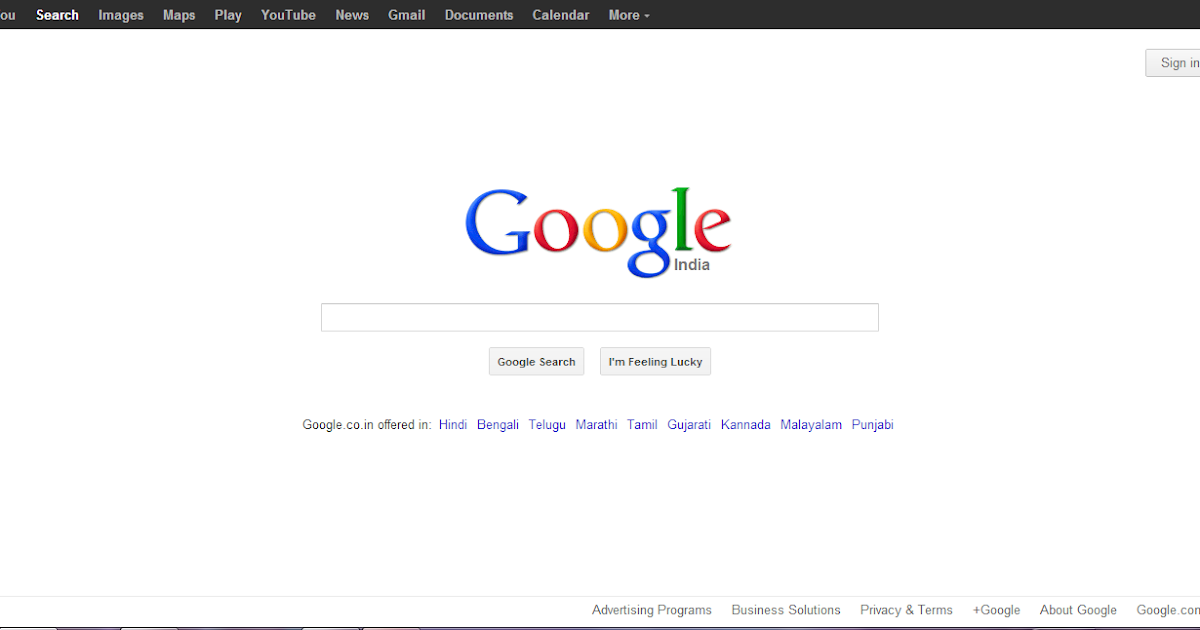Screen dimensions: 1200x630
Task: Switch language to Malayalam
Action: 811,425
